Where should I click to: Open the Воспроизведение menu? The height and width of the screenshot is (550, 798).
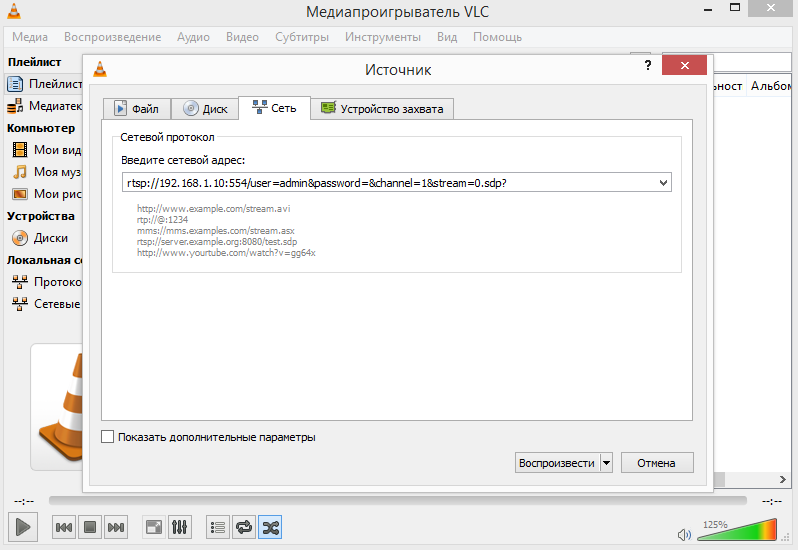(112, 37)
